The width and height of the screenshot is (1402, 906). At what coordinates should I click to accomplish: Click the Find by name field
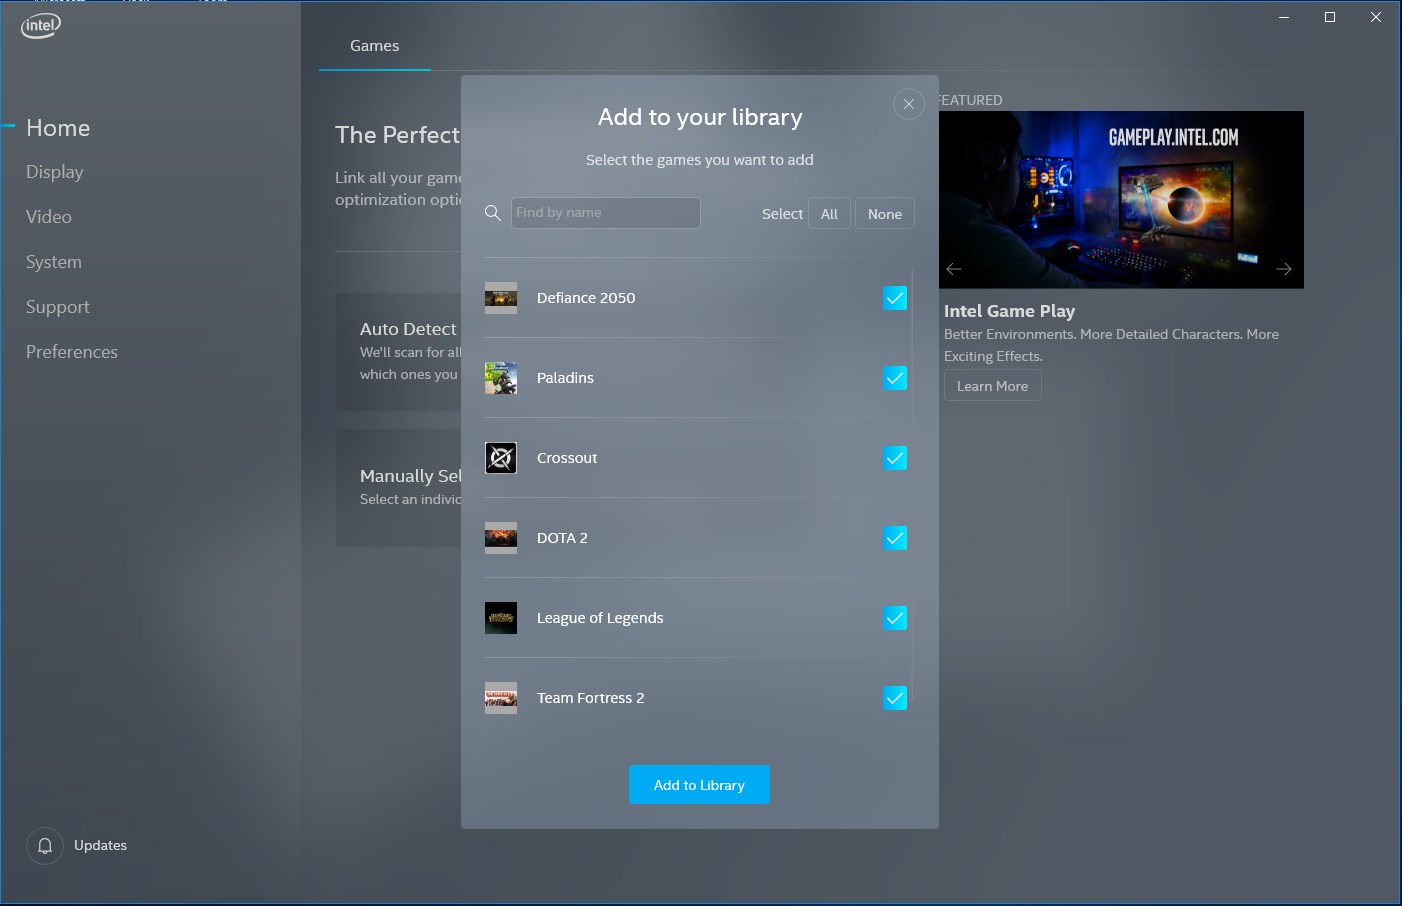point(606,213)
